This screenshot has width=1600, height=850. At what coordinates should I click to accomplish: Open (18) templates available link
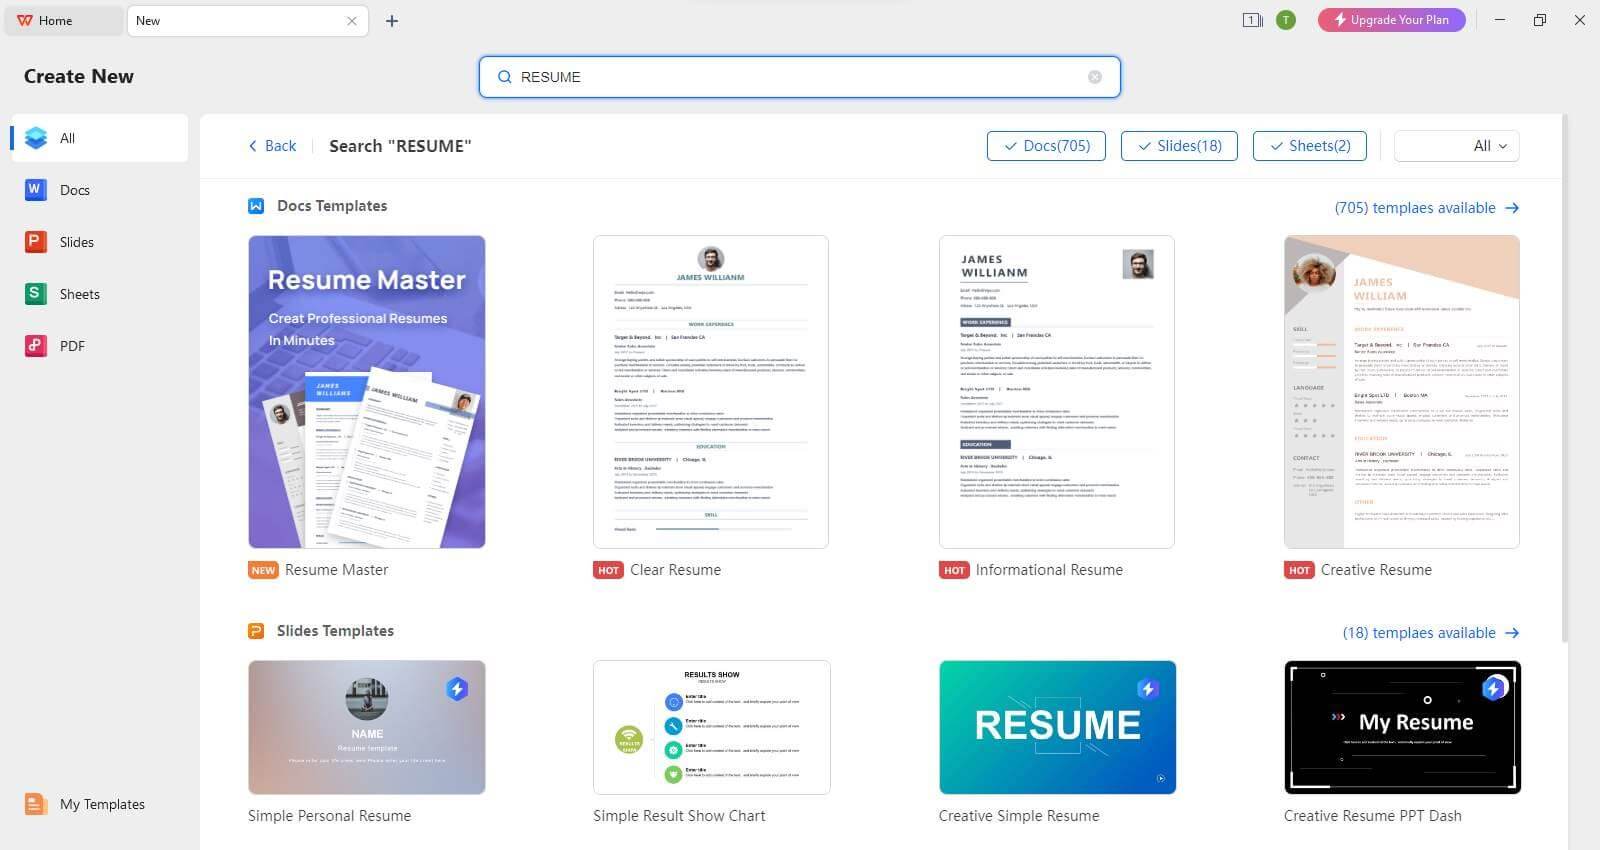click(1430, 633)
